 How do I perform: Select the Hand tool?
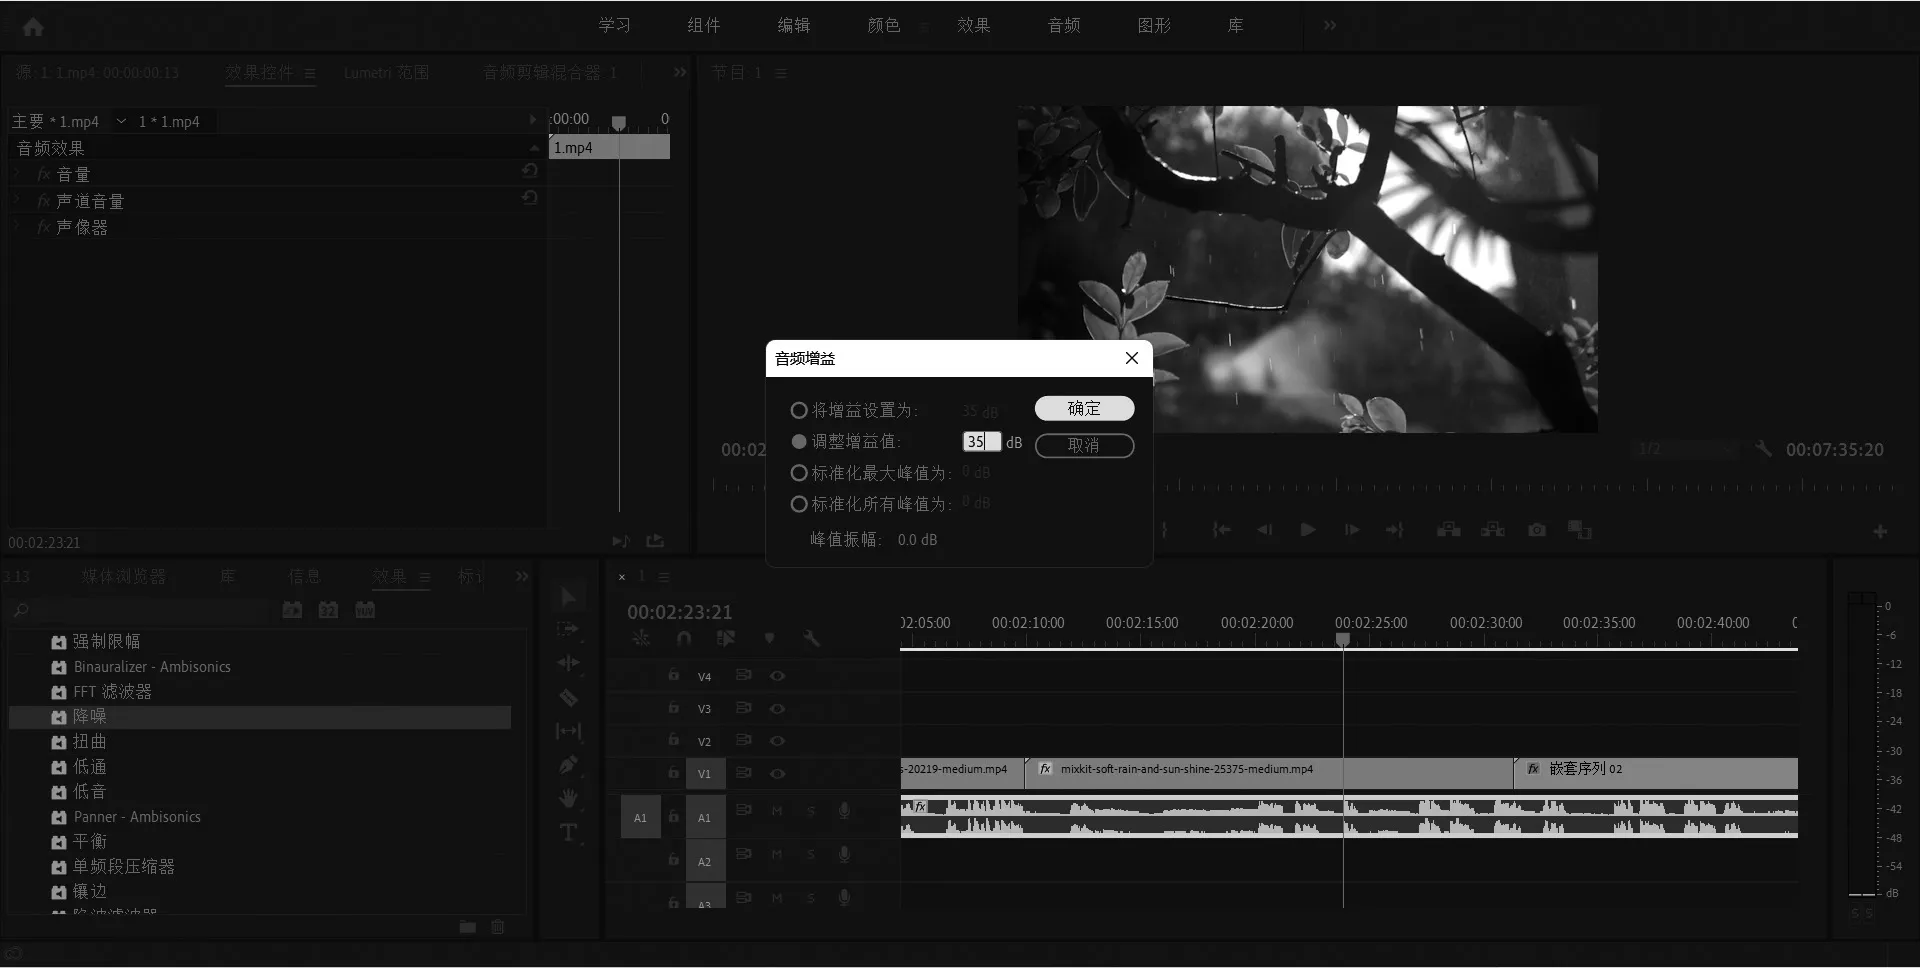click(568, 798)
